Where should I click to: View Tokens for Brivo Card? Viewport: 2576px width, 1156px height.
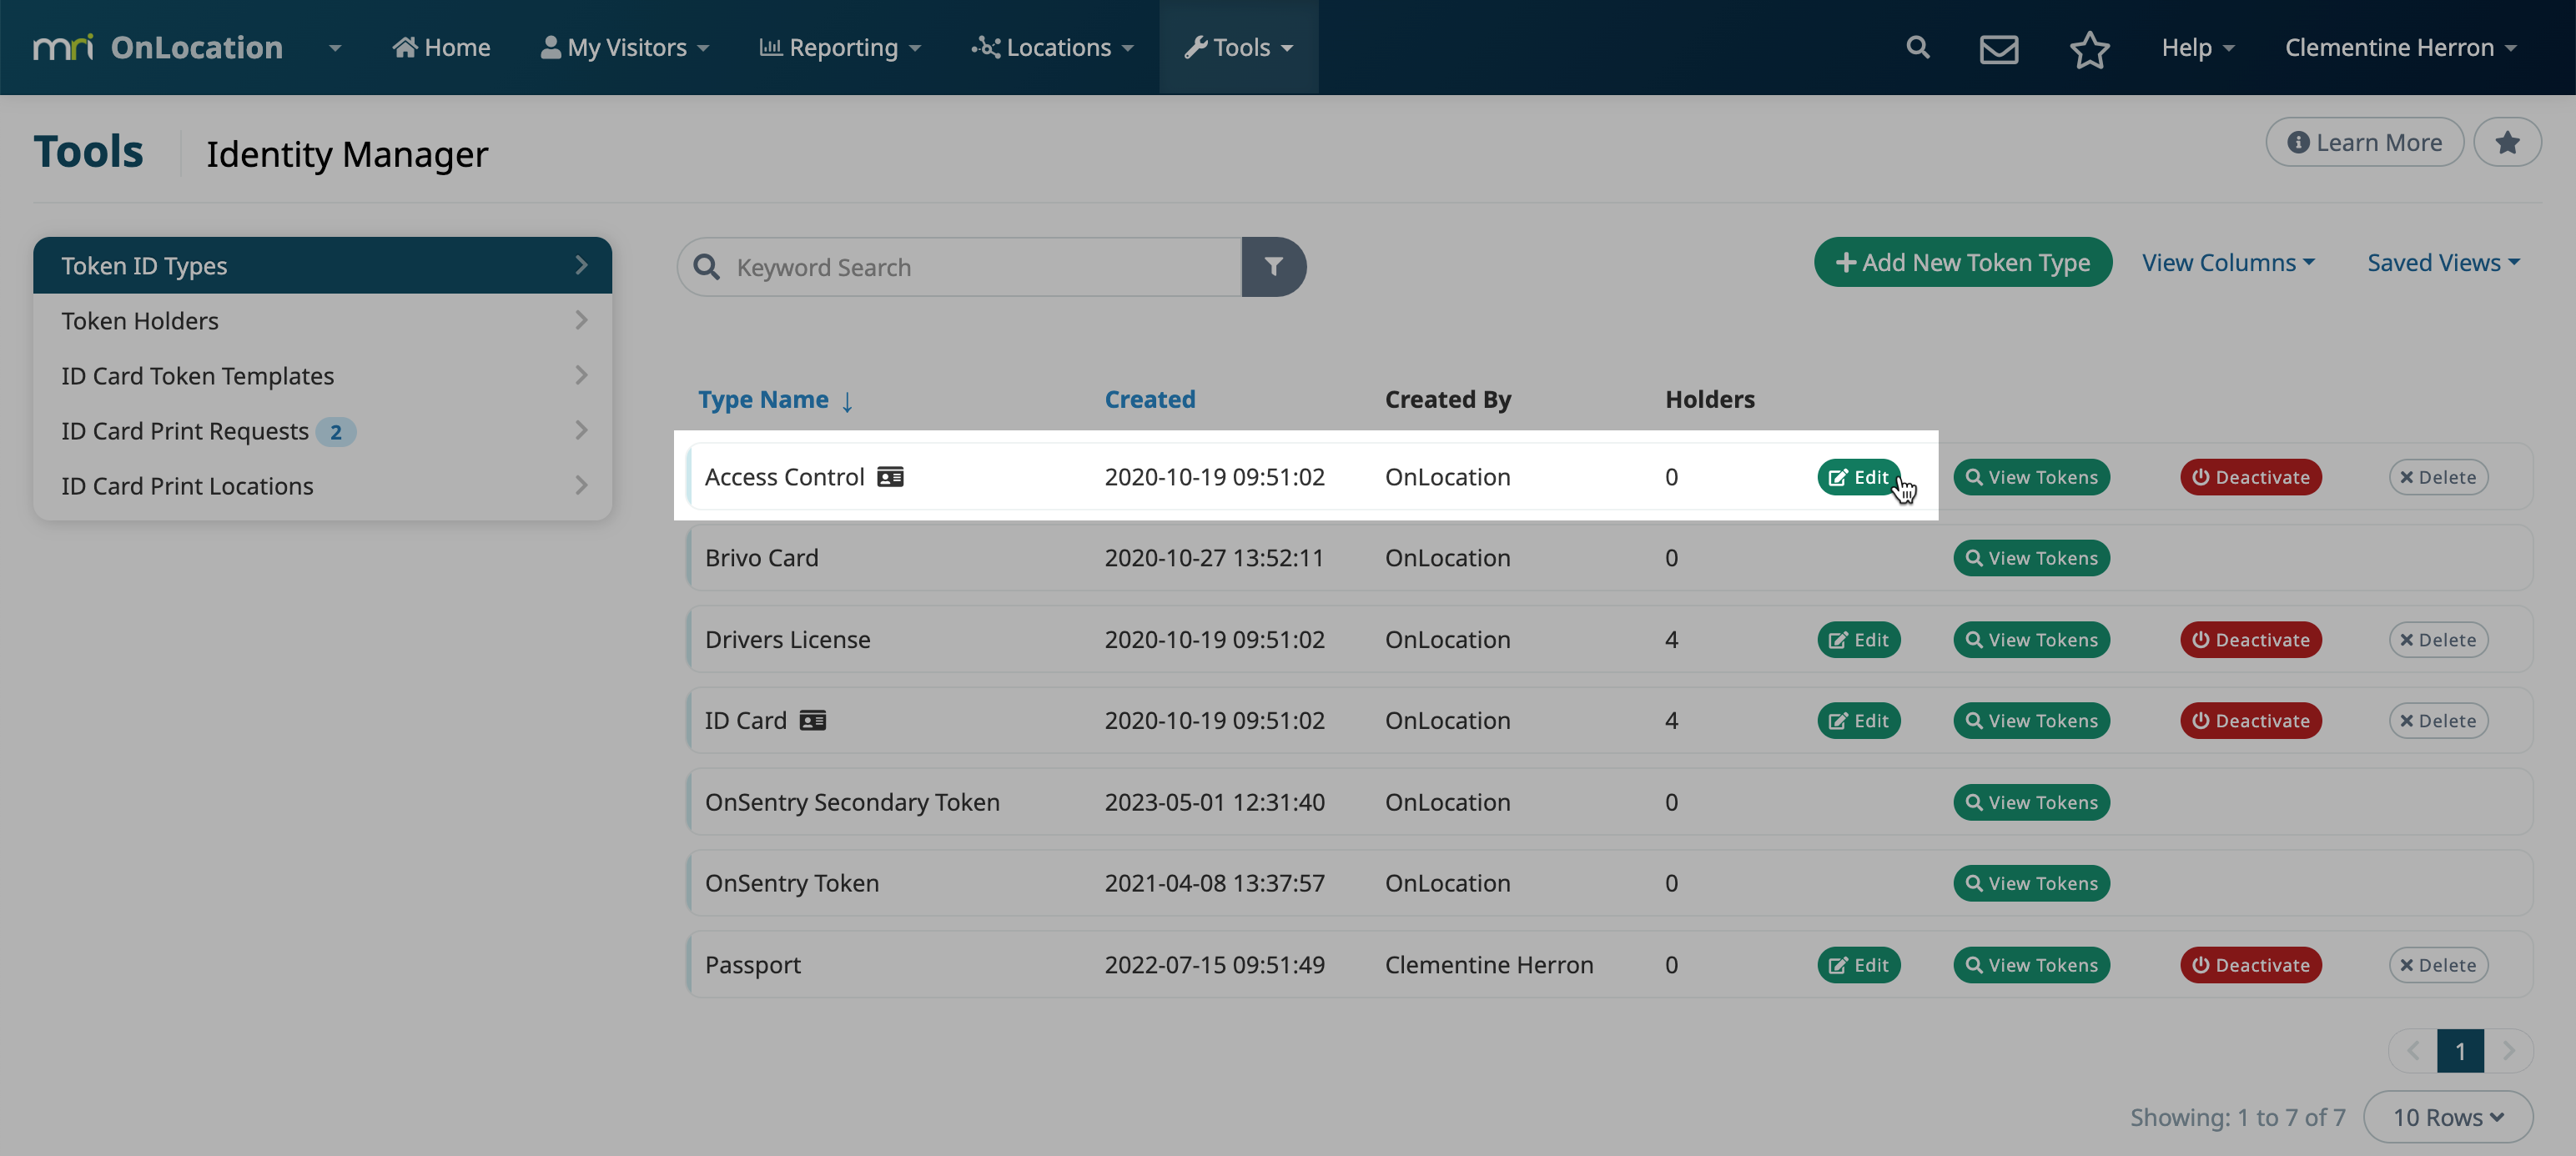point(2031,557)
